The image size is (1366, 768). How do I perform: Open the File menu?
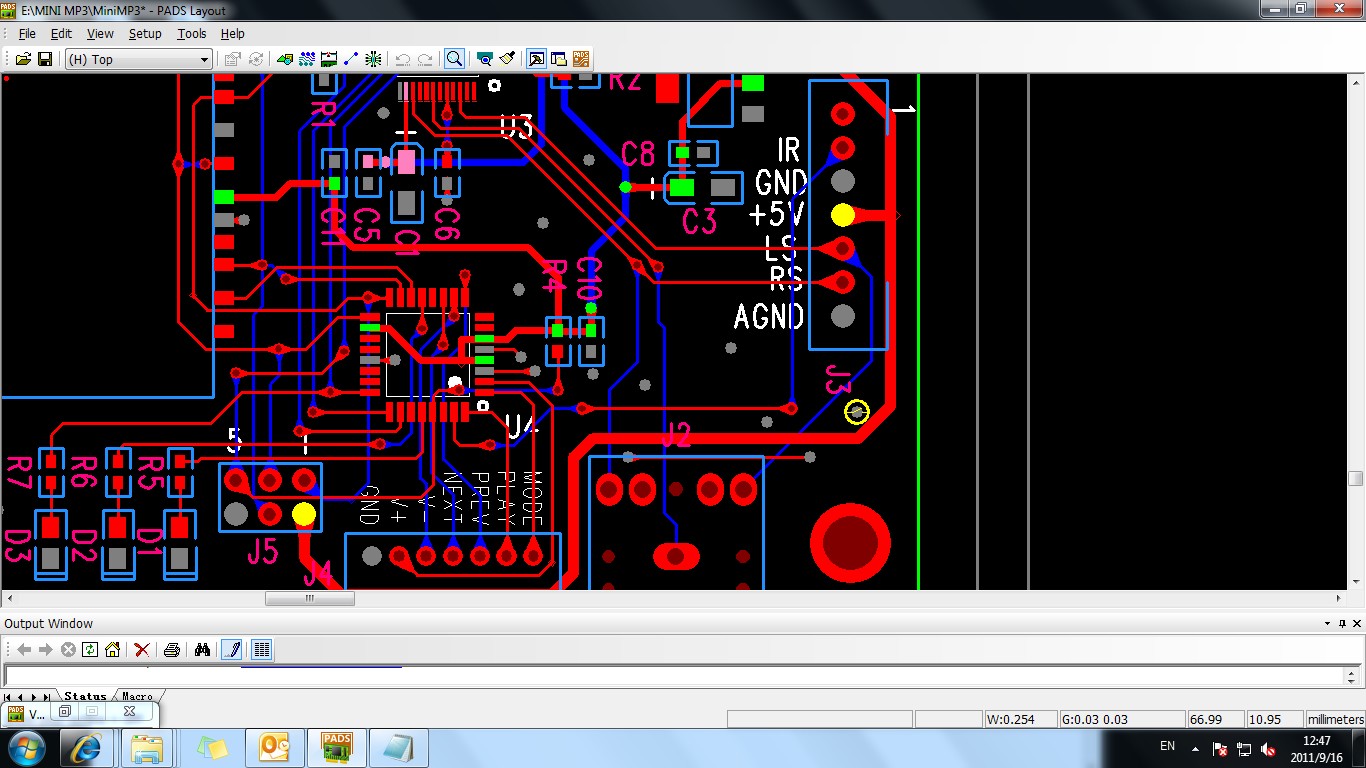[27, 33]
